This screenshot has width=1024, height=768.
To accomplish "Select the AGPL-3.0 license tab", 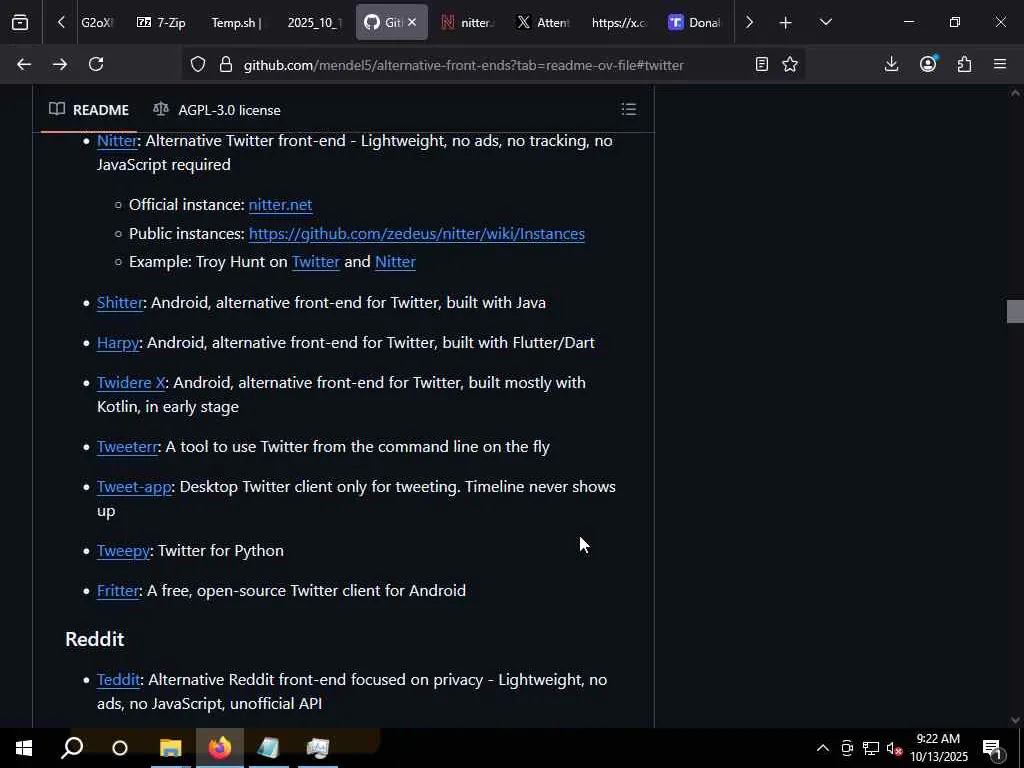I will click(217, 110).
